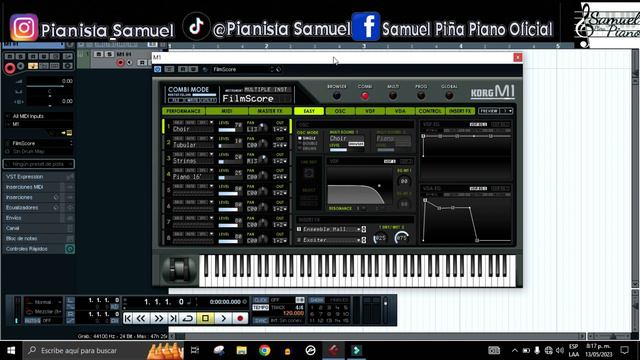Open the OUT 3+4 dropdown for the Tubular timbre
640x360 pixels.
(280, 145)
